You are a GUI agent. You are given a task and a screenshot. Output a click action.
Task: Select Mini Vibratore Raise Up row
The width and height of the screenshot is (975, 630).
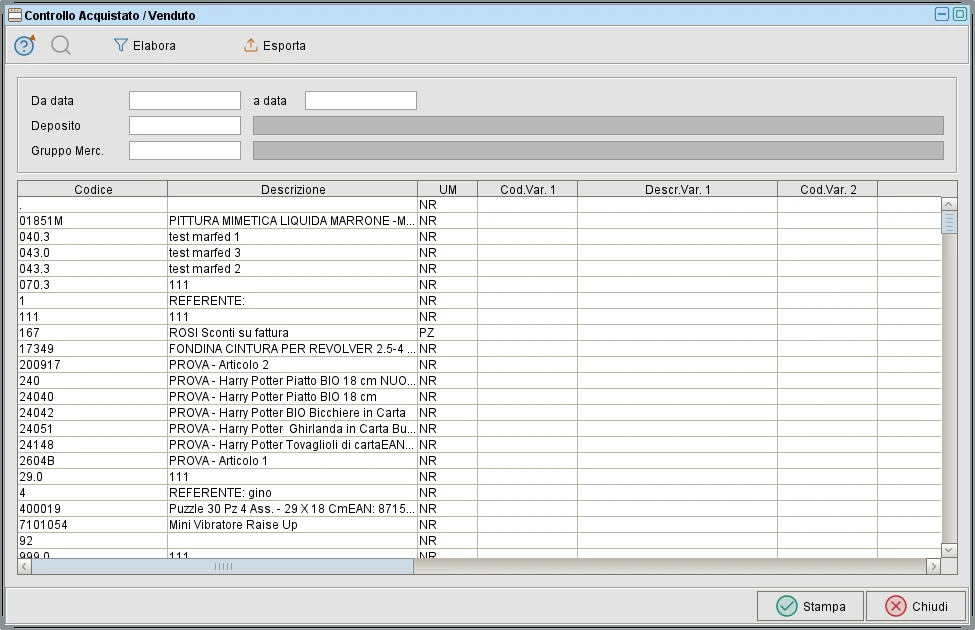coord(479,525)
